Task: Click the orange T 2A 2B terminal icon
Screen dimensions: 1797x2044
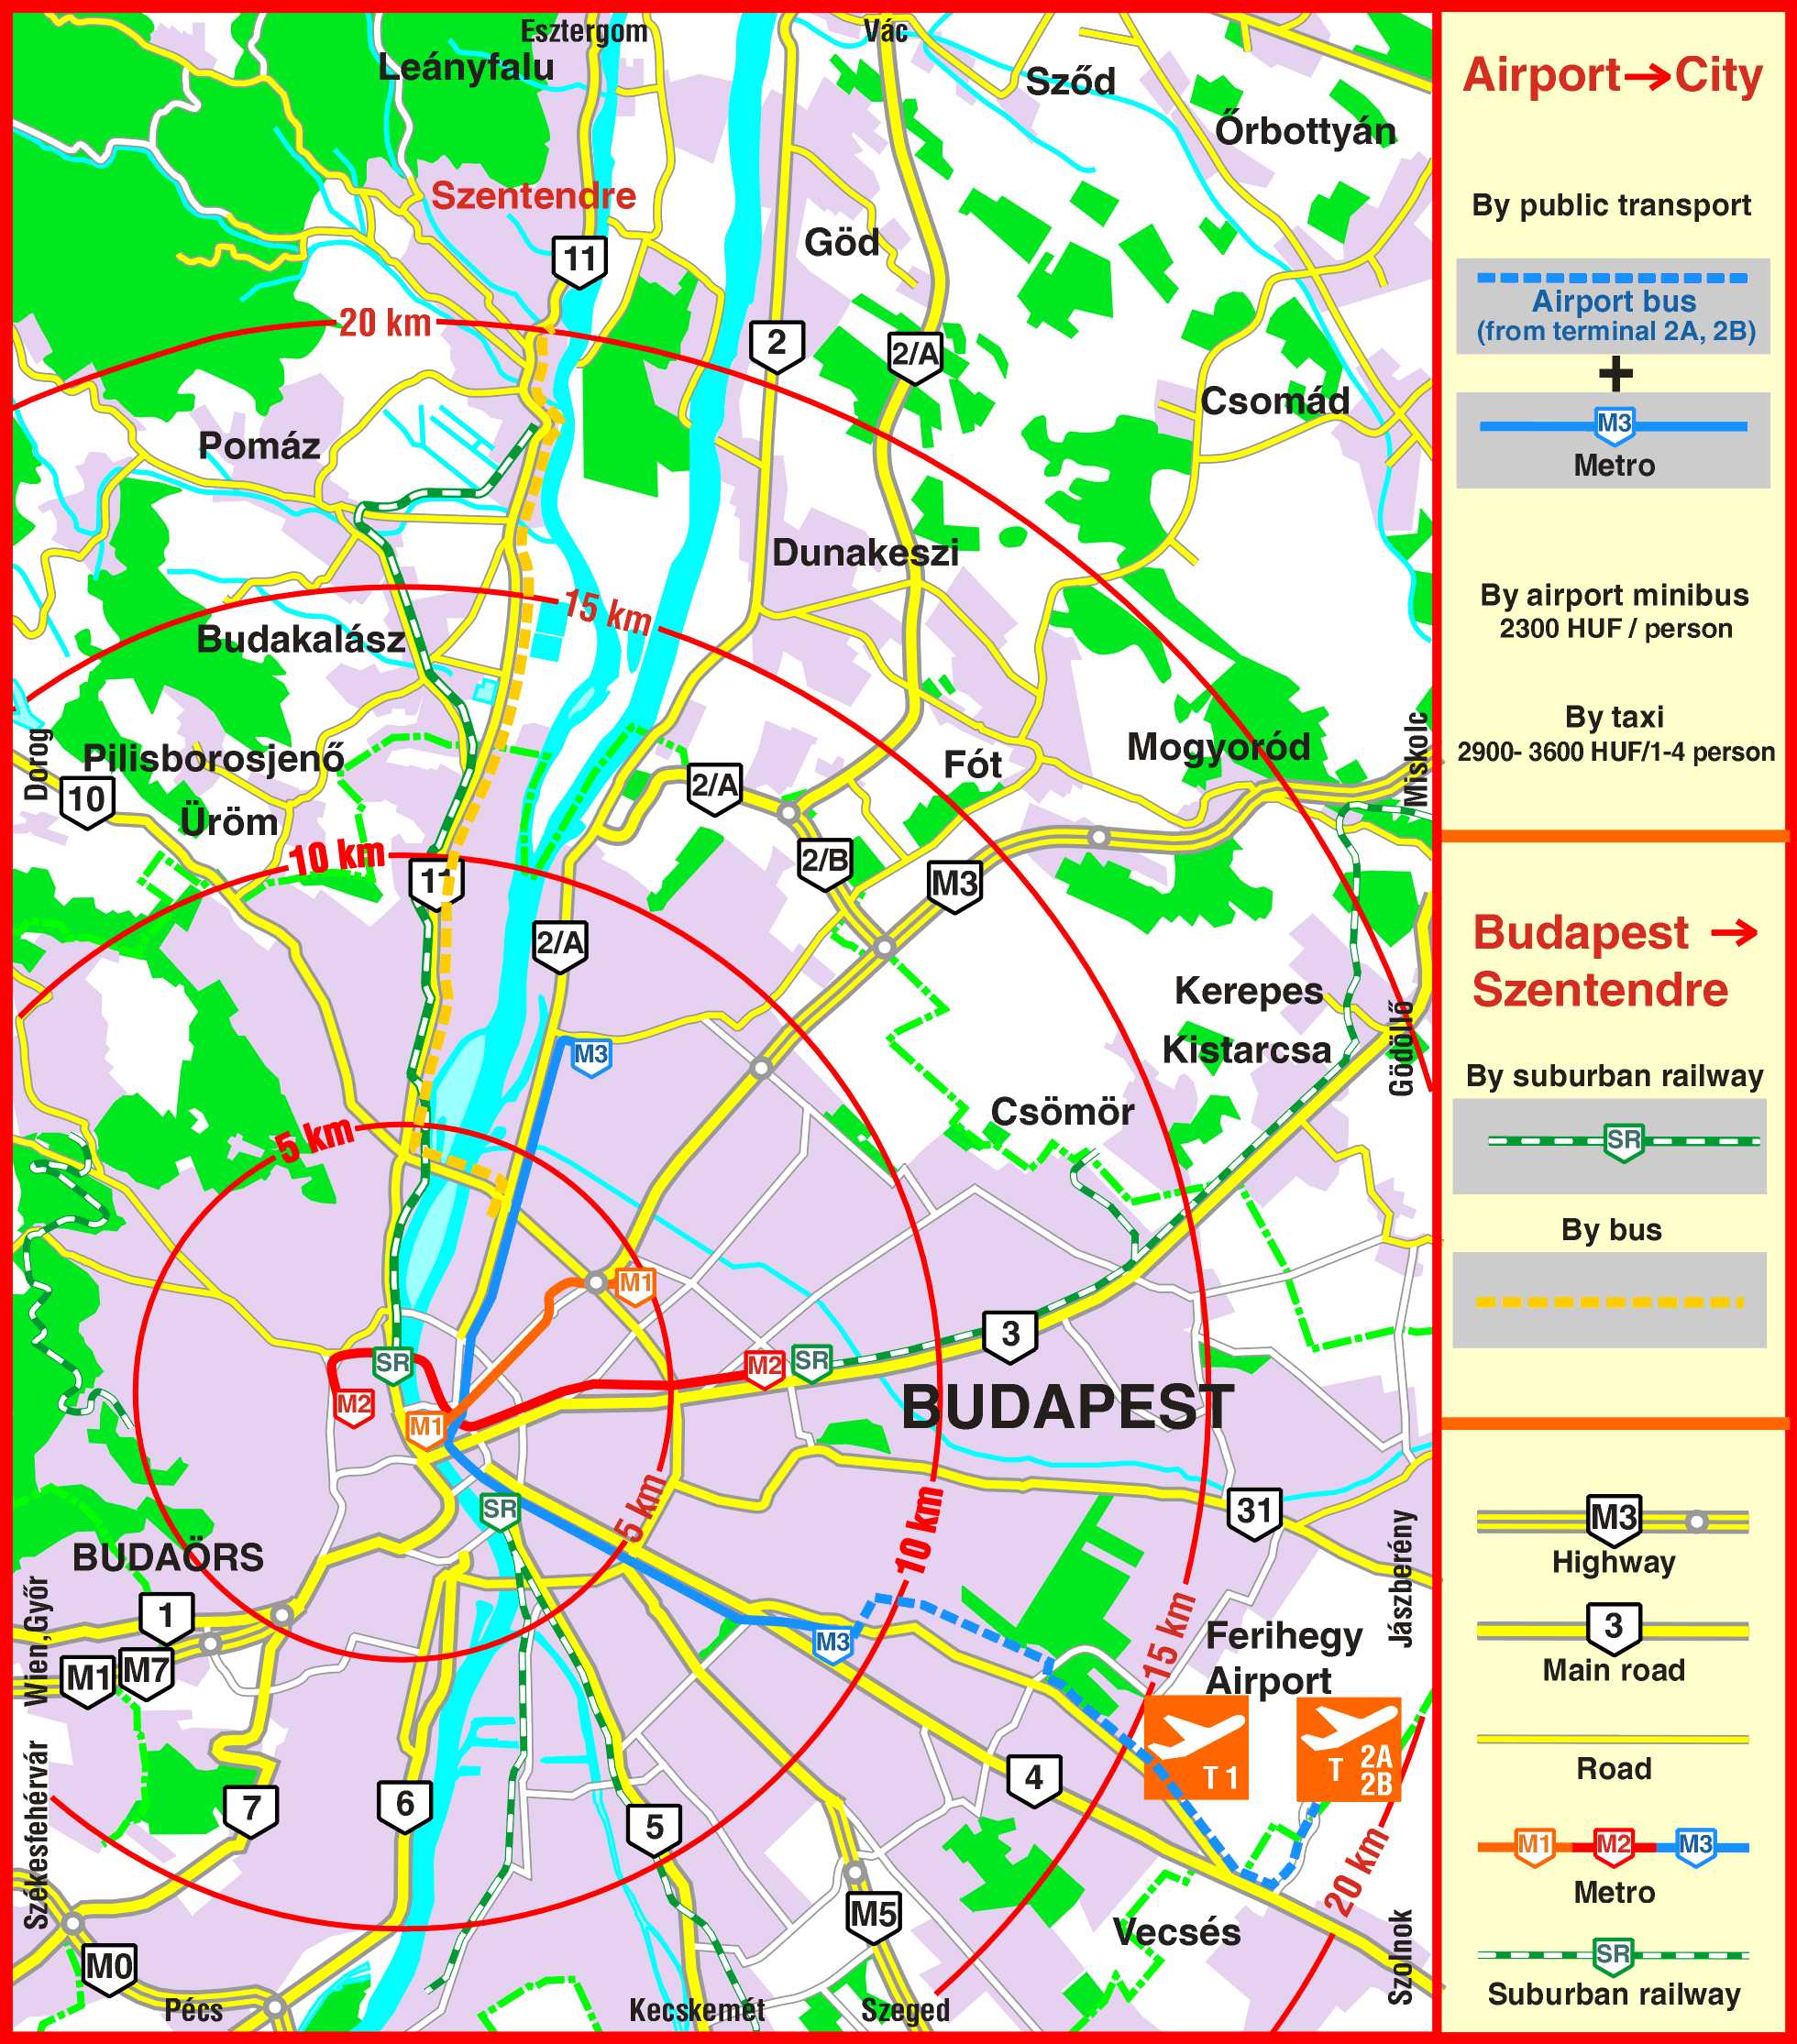Action: click(1348, 1748)
